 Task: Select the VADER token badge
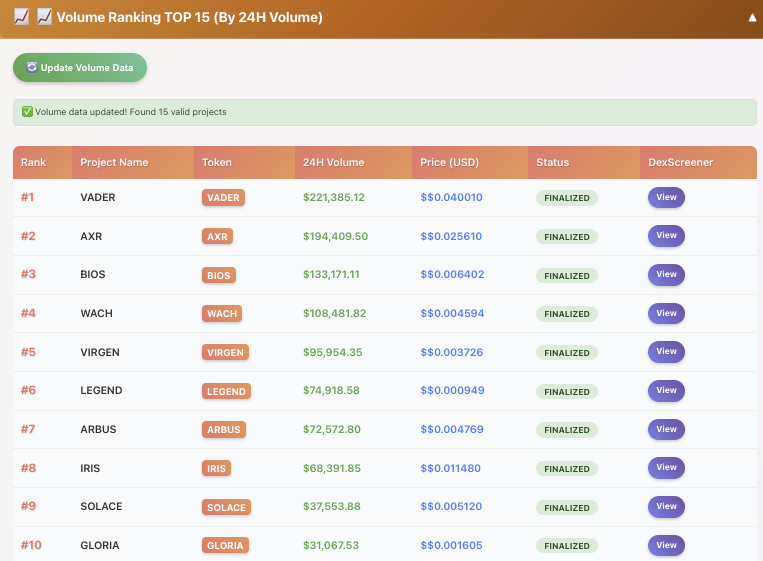[x=223, y=198]
